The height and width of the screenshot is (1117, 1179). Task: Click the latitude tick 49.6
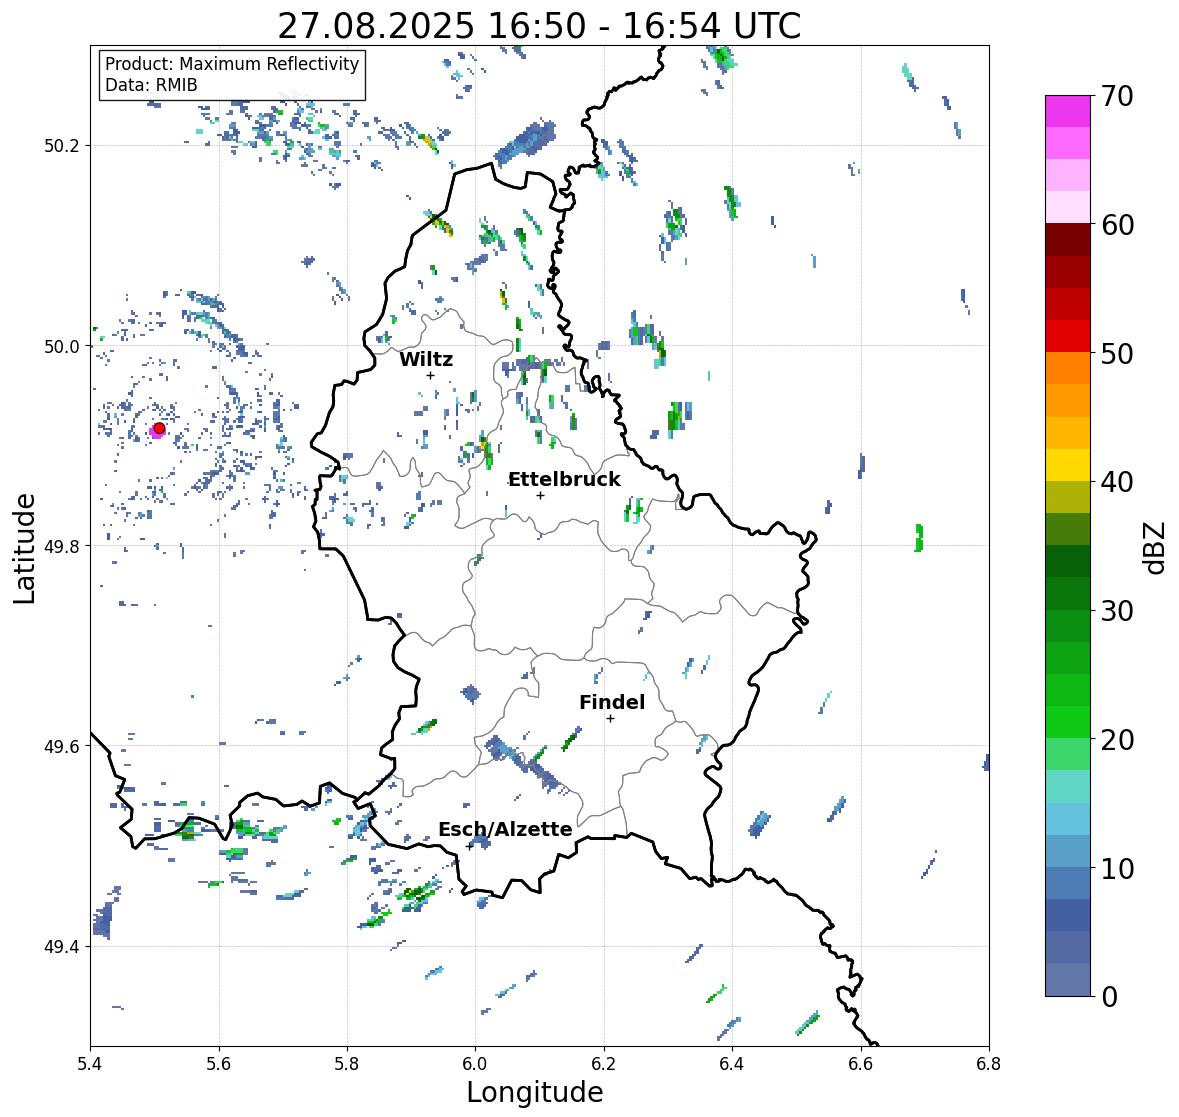62,746
